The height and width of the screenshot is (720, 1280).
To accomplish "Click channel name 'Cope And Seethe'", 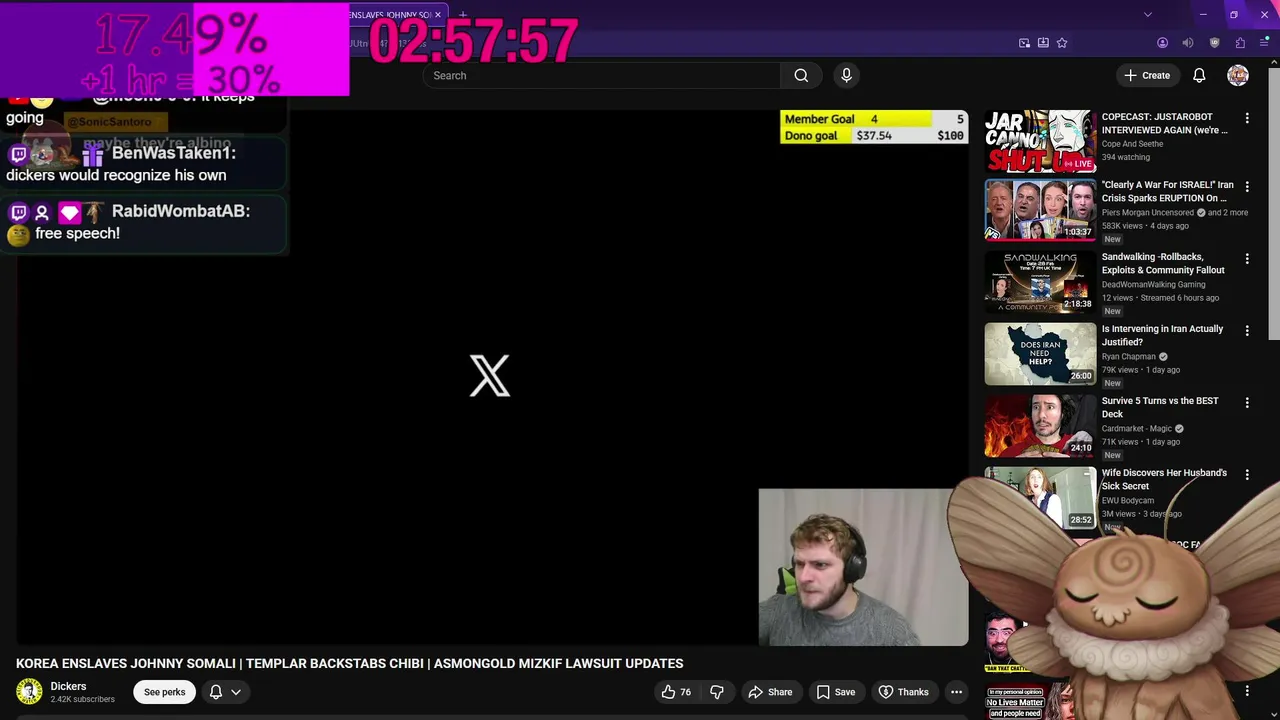I will [x=1133, y=144].
